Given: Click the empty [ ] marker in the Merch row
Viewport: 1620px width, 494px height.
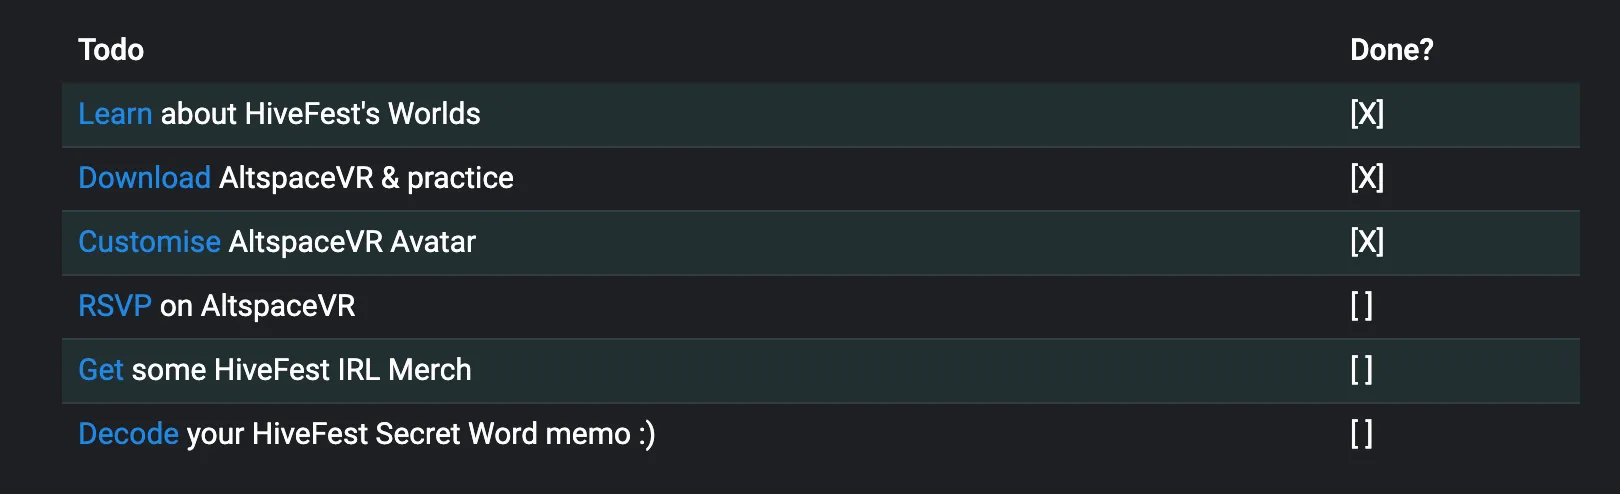Looking at the screenshot, I should click(1361, 370).
